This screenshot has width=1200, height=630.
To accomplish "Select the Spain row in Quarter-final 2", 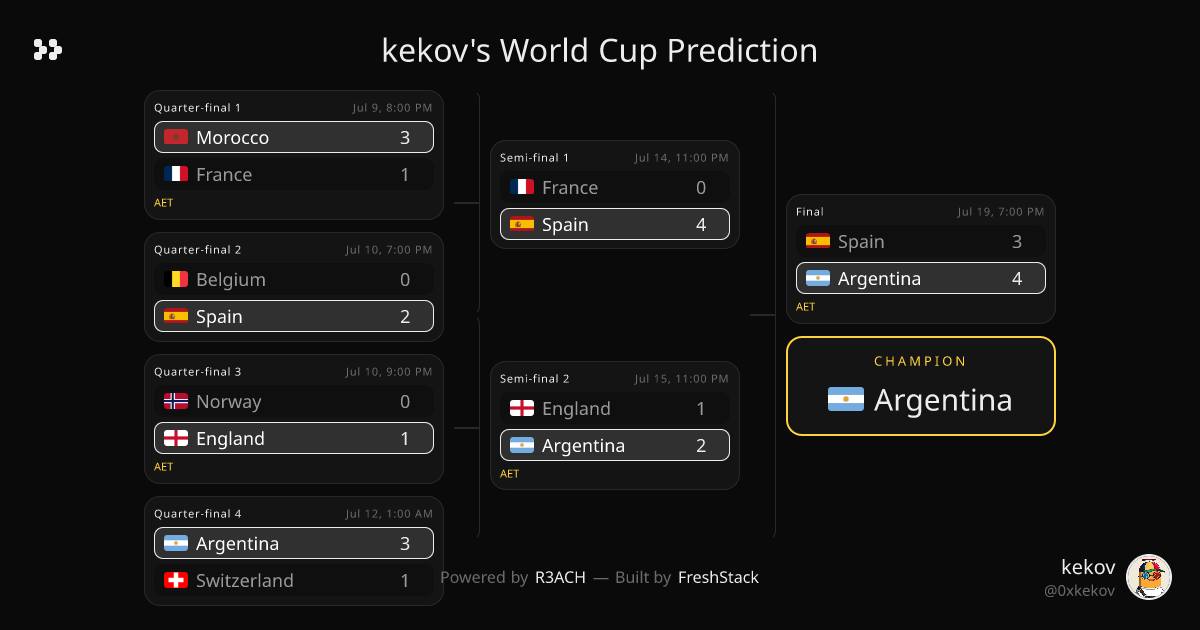I will tap(294, 316).
